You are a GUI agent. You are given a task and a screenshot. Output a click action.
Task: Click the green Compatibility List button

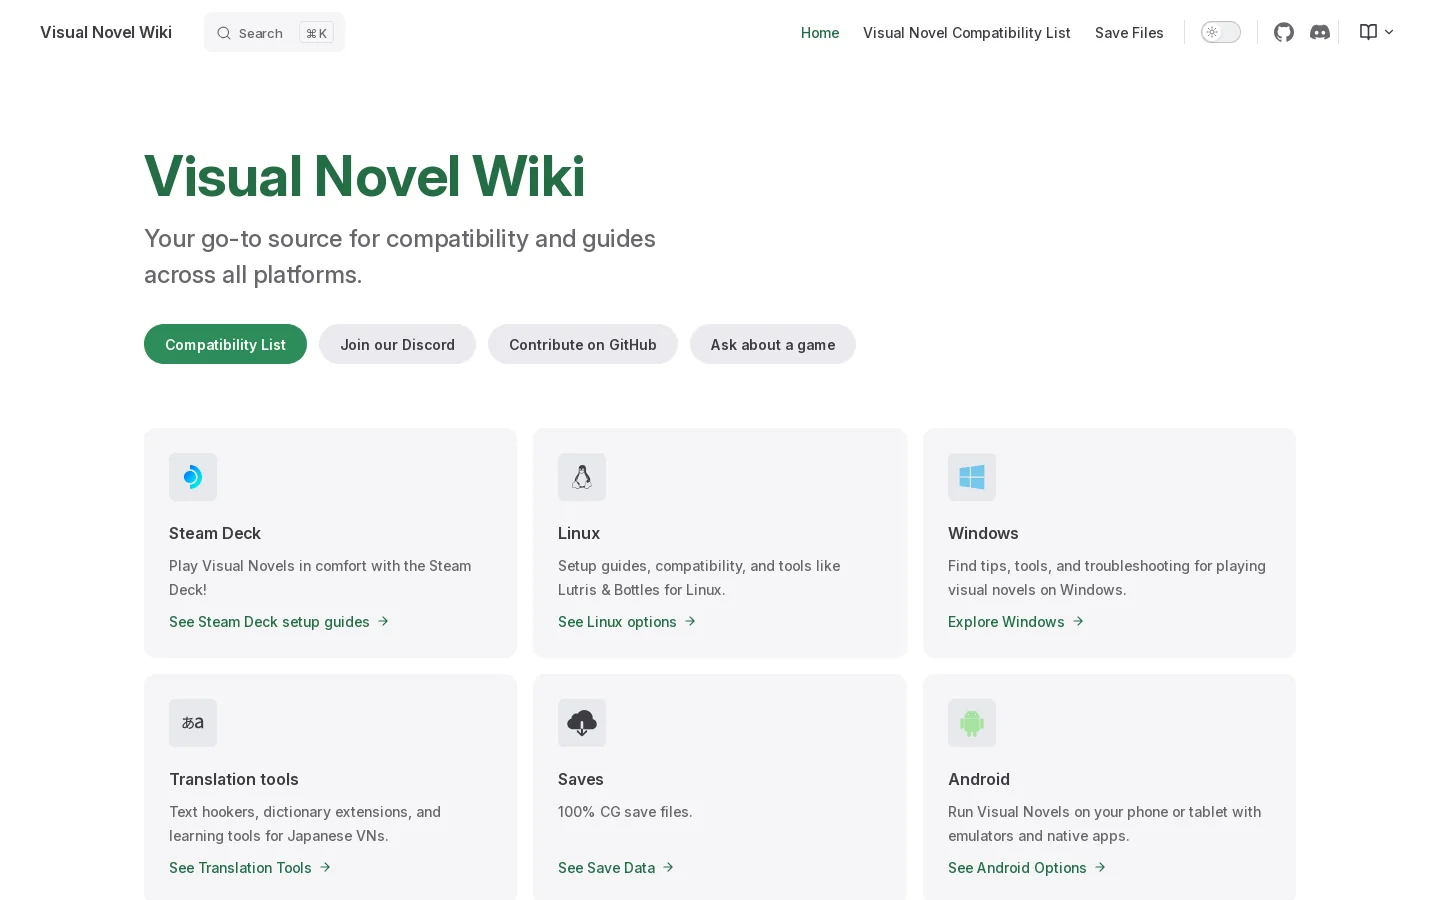coord(225,344)
